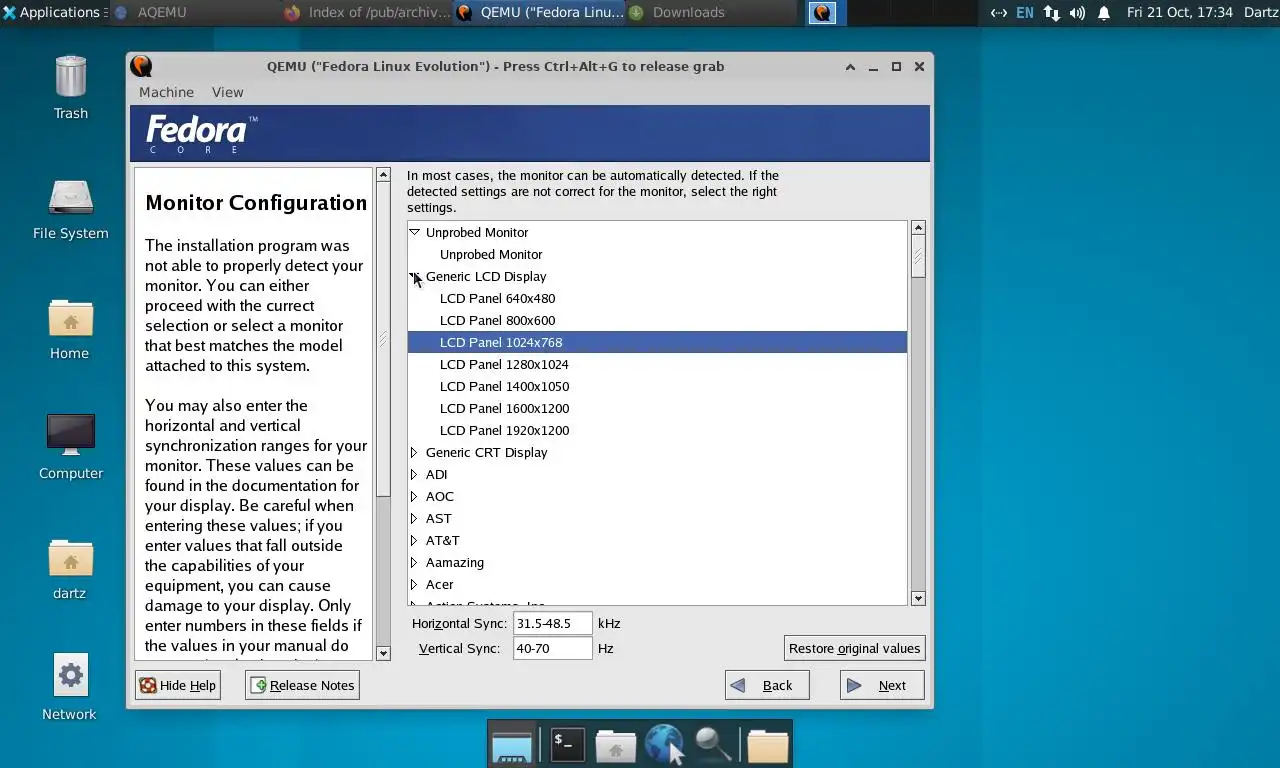Screen dimensions: 1280x768
Task: Expand the AT&T monitor group
Action: coord(414,540)
